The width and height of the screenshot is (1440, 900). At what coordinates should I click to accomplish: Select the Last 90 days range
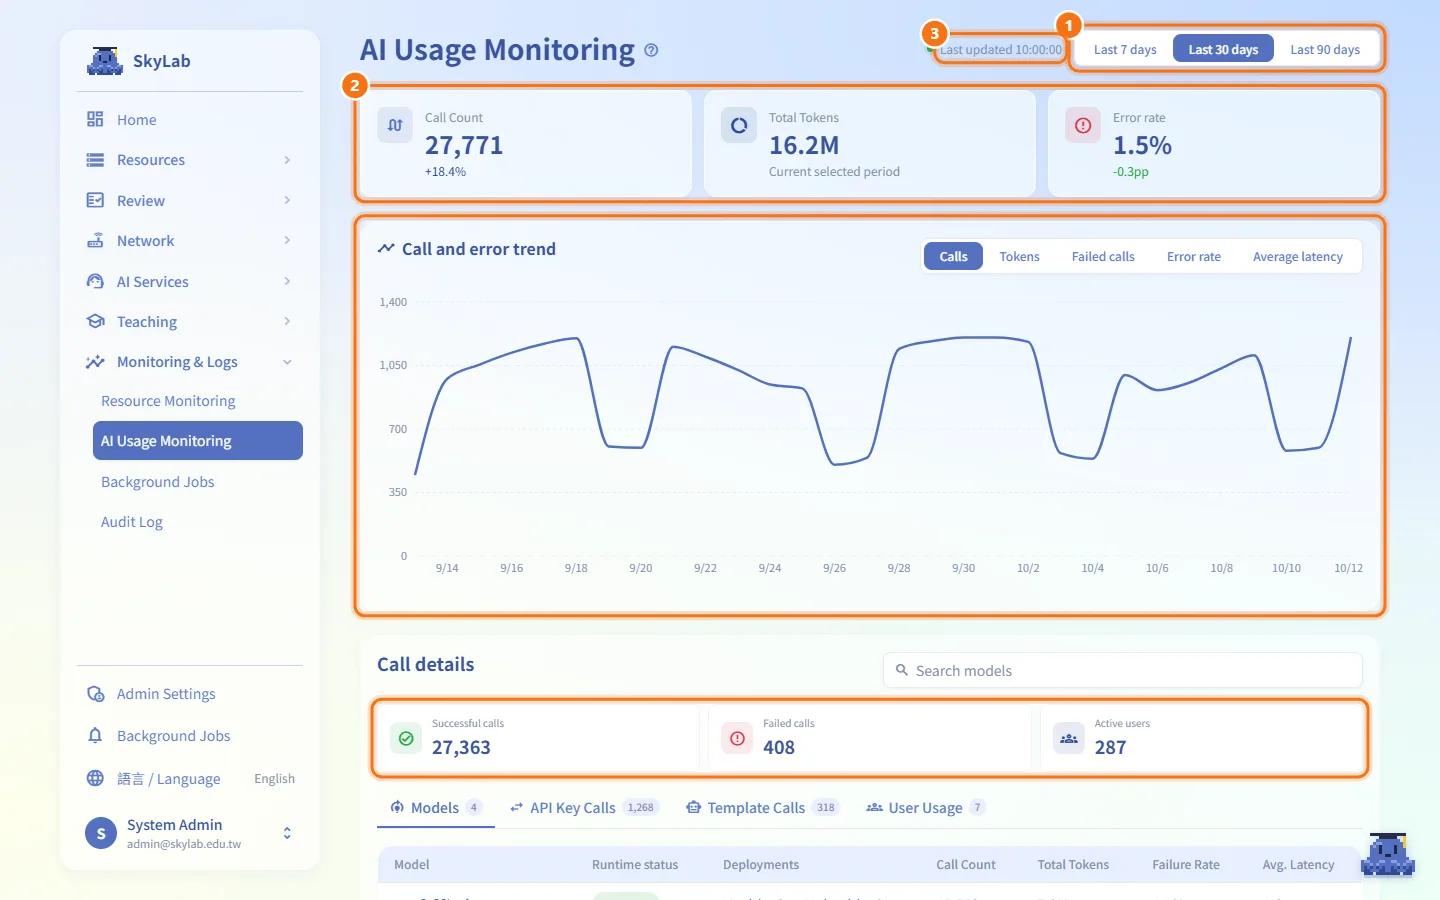click(x=1325, y=50)
